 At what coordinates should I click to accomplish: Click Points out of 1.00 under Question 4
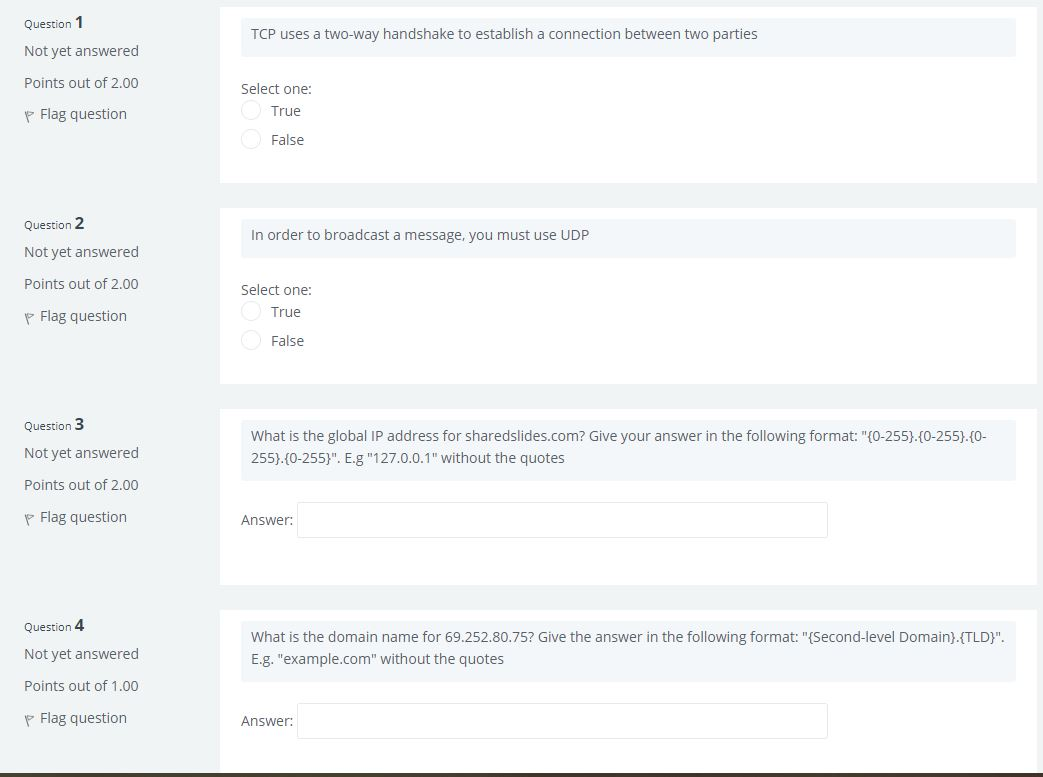click(x=81, y=686)
